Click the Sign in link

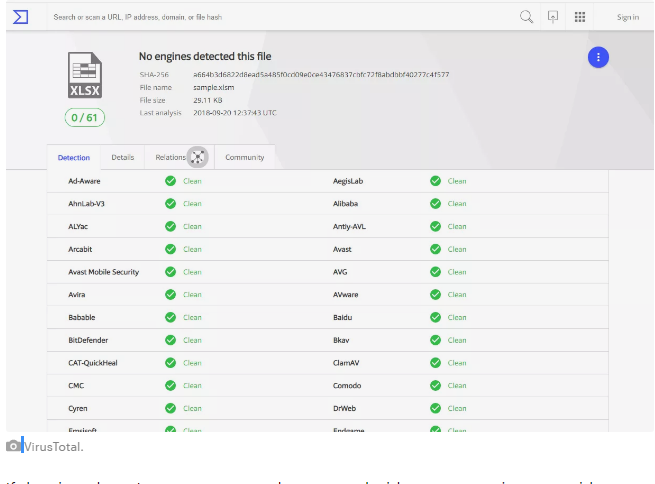(628, 17)
